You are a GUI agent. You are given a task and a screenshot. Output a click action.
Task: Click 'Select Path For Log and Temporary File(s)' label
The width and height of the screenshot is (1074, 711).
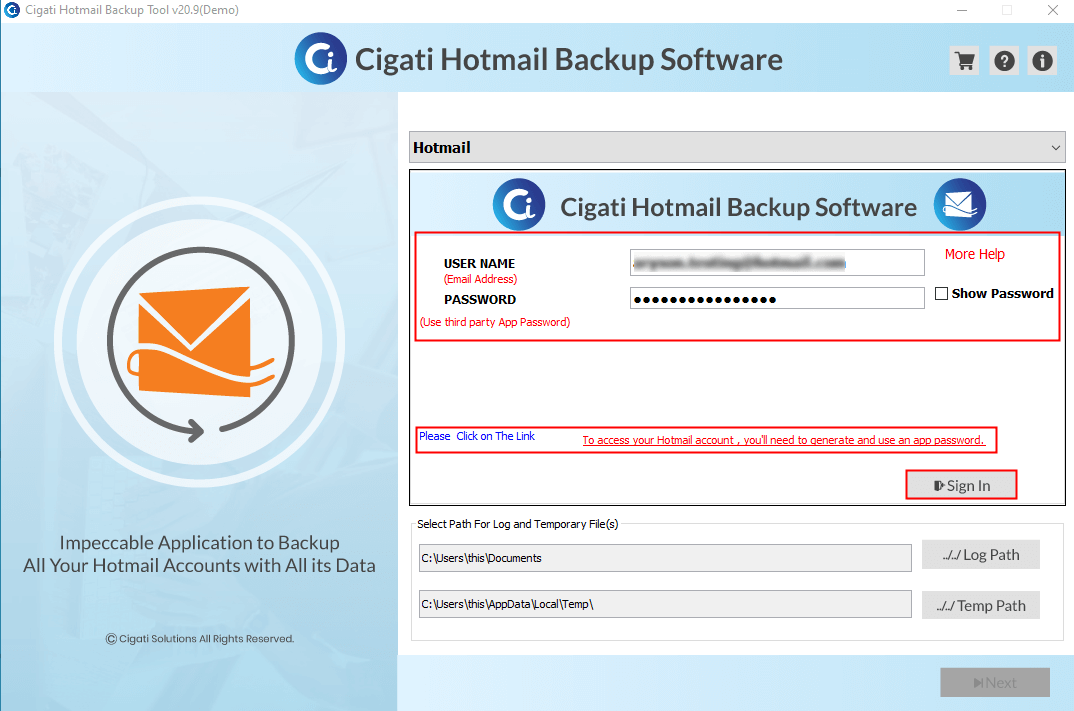(x=518, y=524)
